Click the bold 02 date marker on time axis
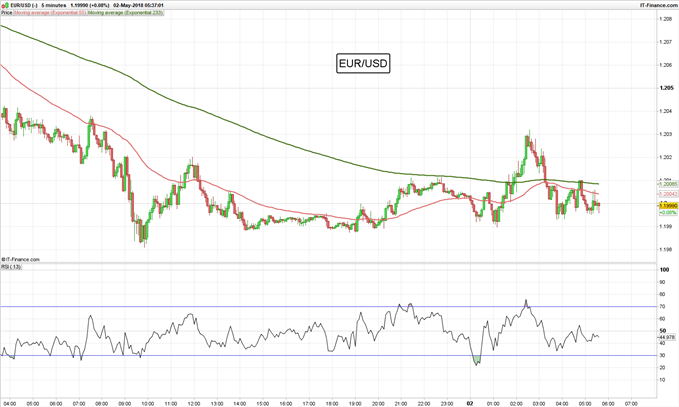 pos(470,404)
